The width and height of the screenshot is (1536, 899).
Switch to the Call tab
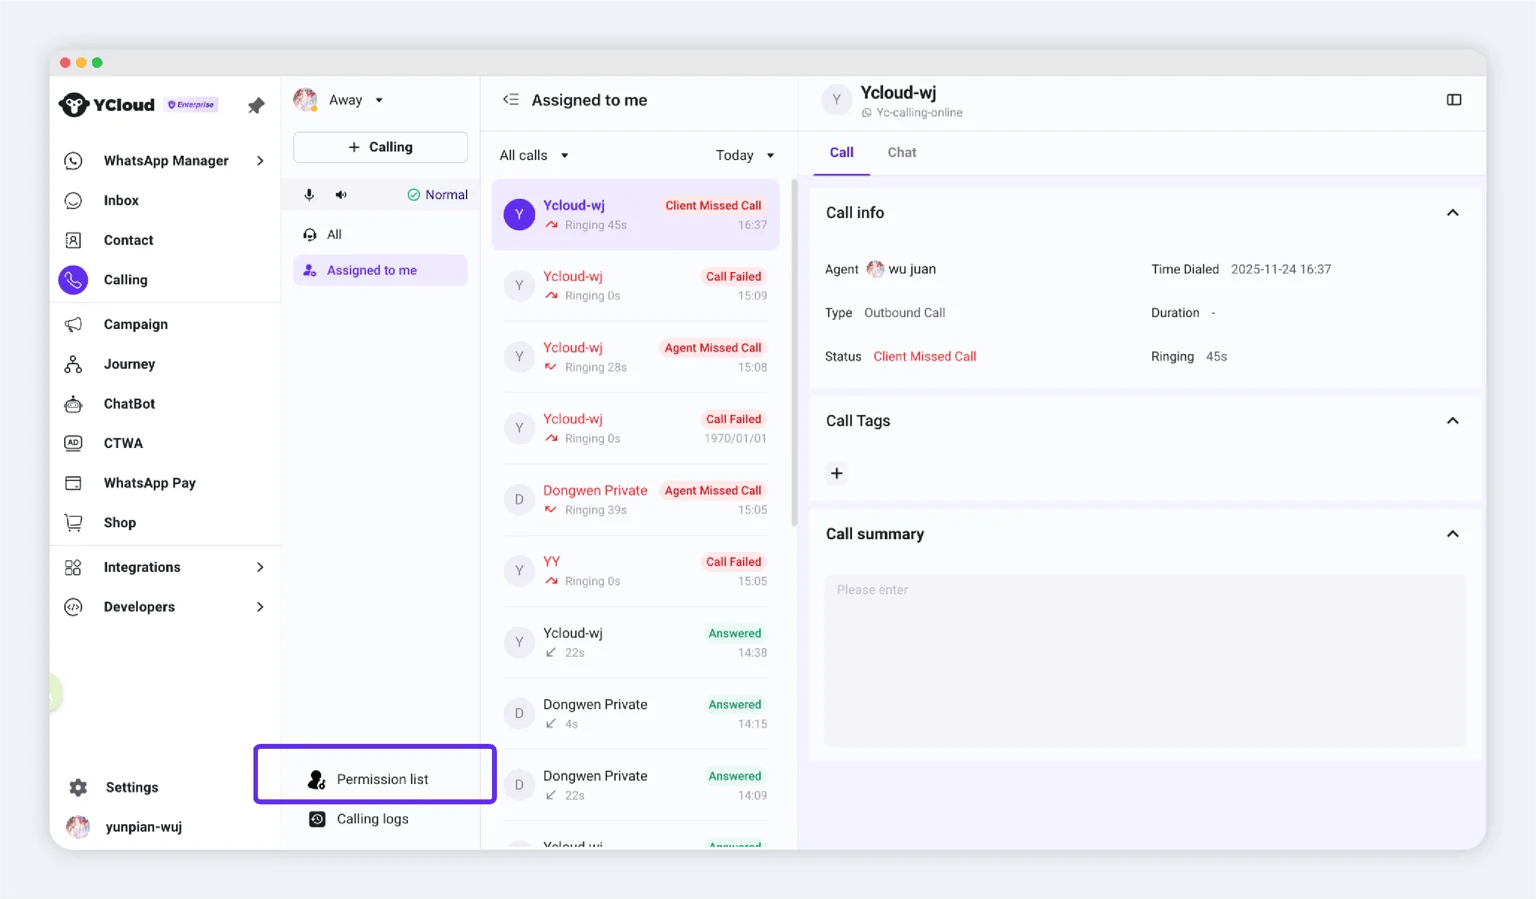[841, 152]
